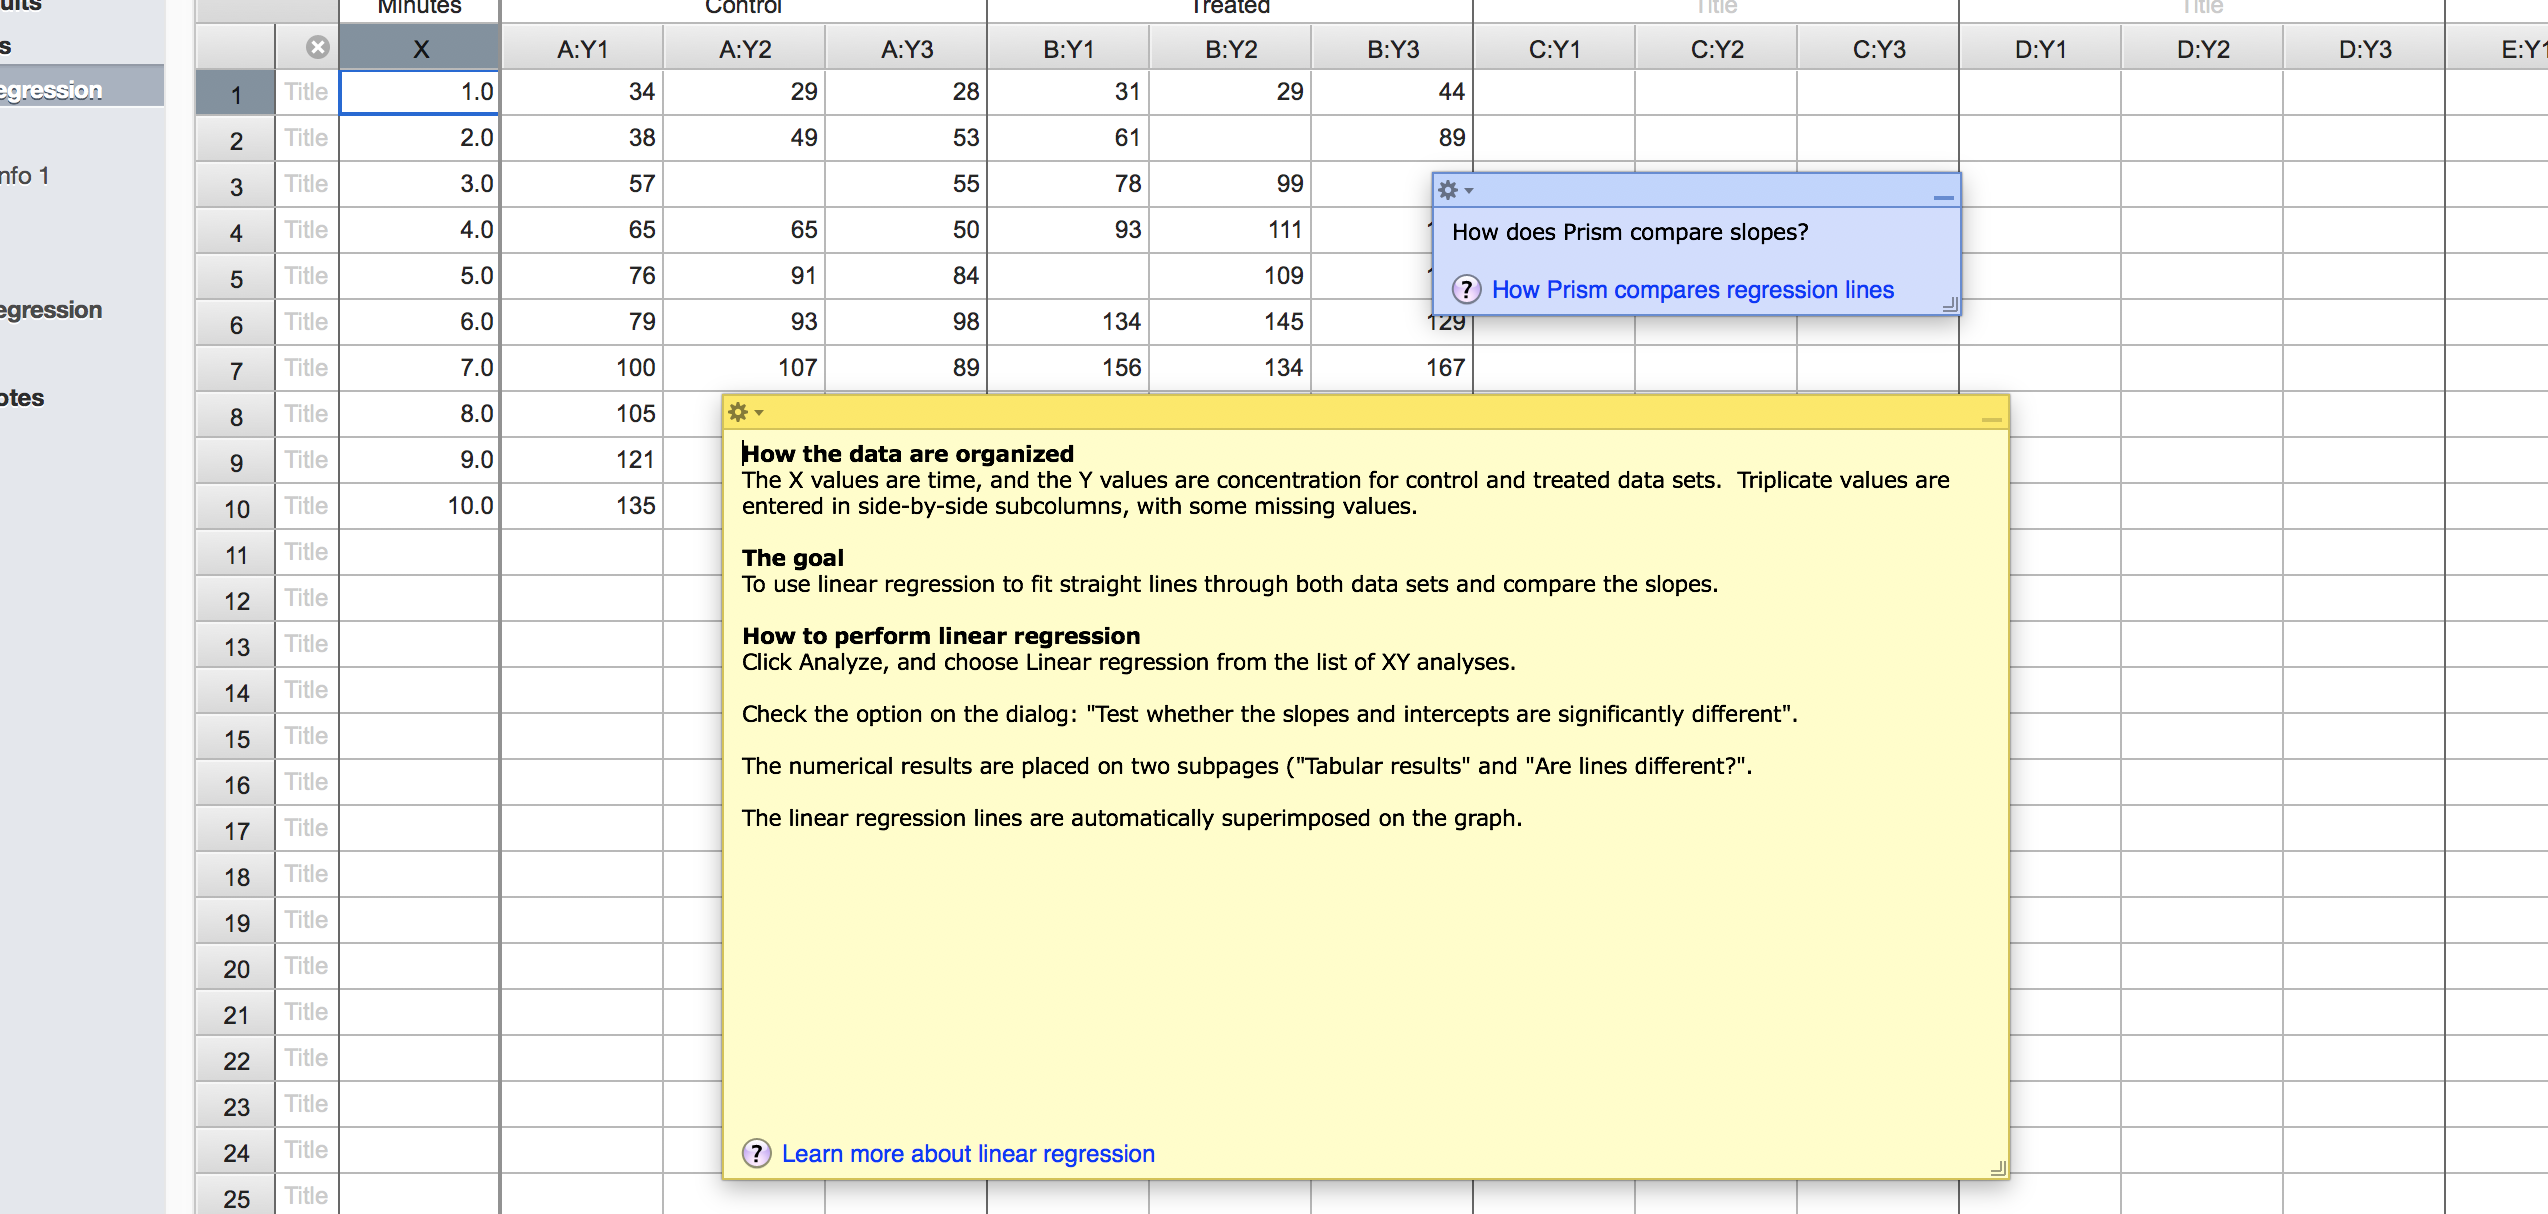This screenshot has height=1214, width=2548.
Task: Click Title field of row 12
Action: pos(306,598)
